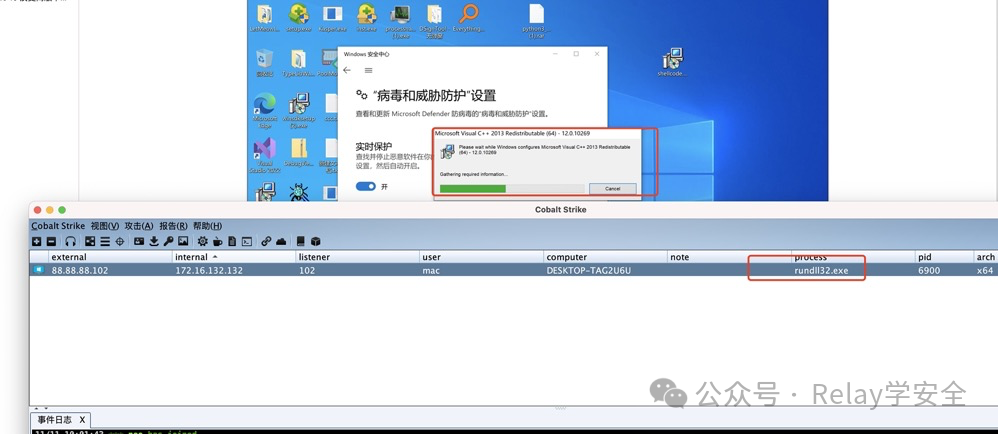Viewport: 998px width, 434px height.
Task: Sort by pid column header
Action: (945, 257)
